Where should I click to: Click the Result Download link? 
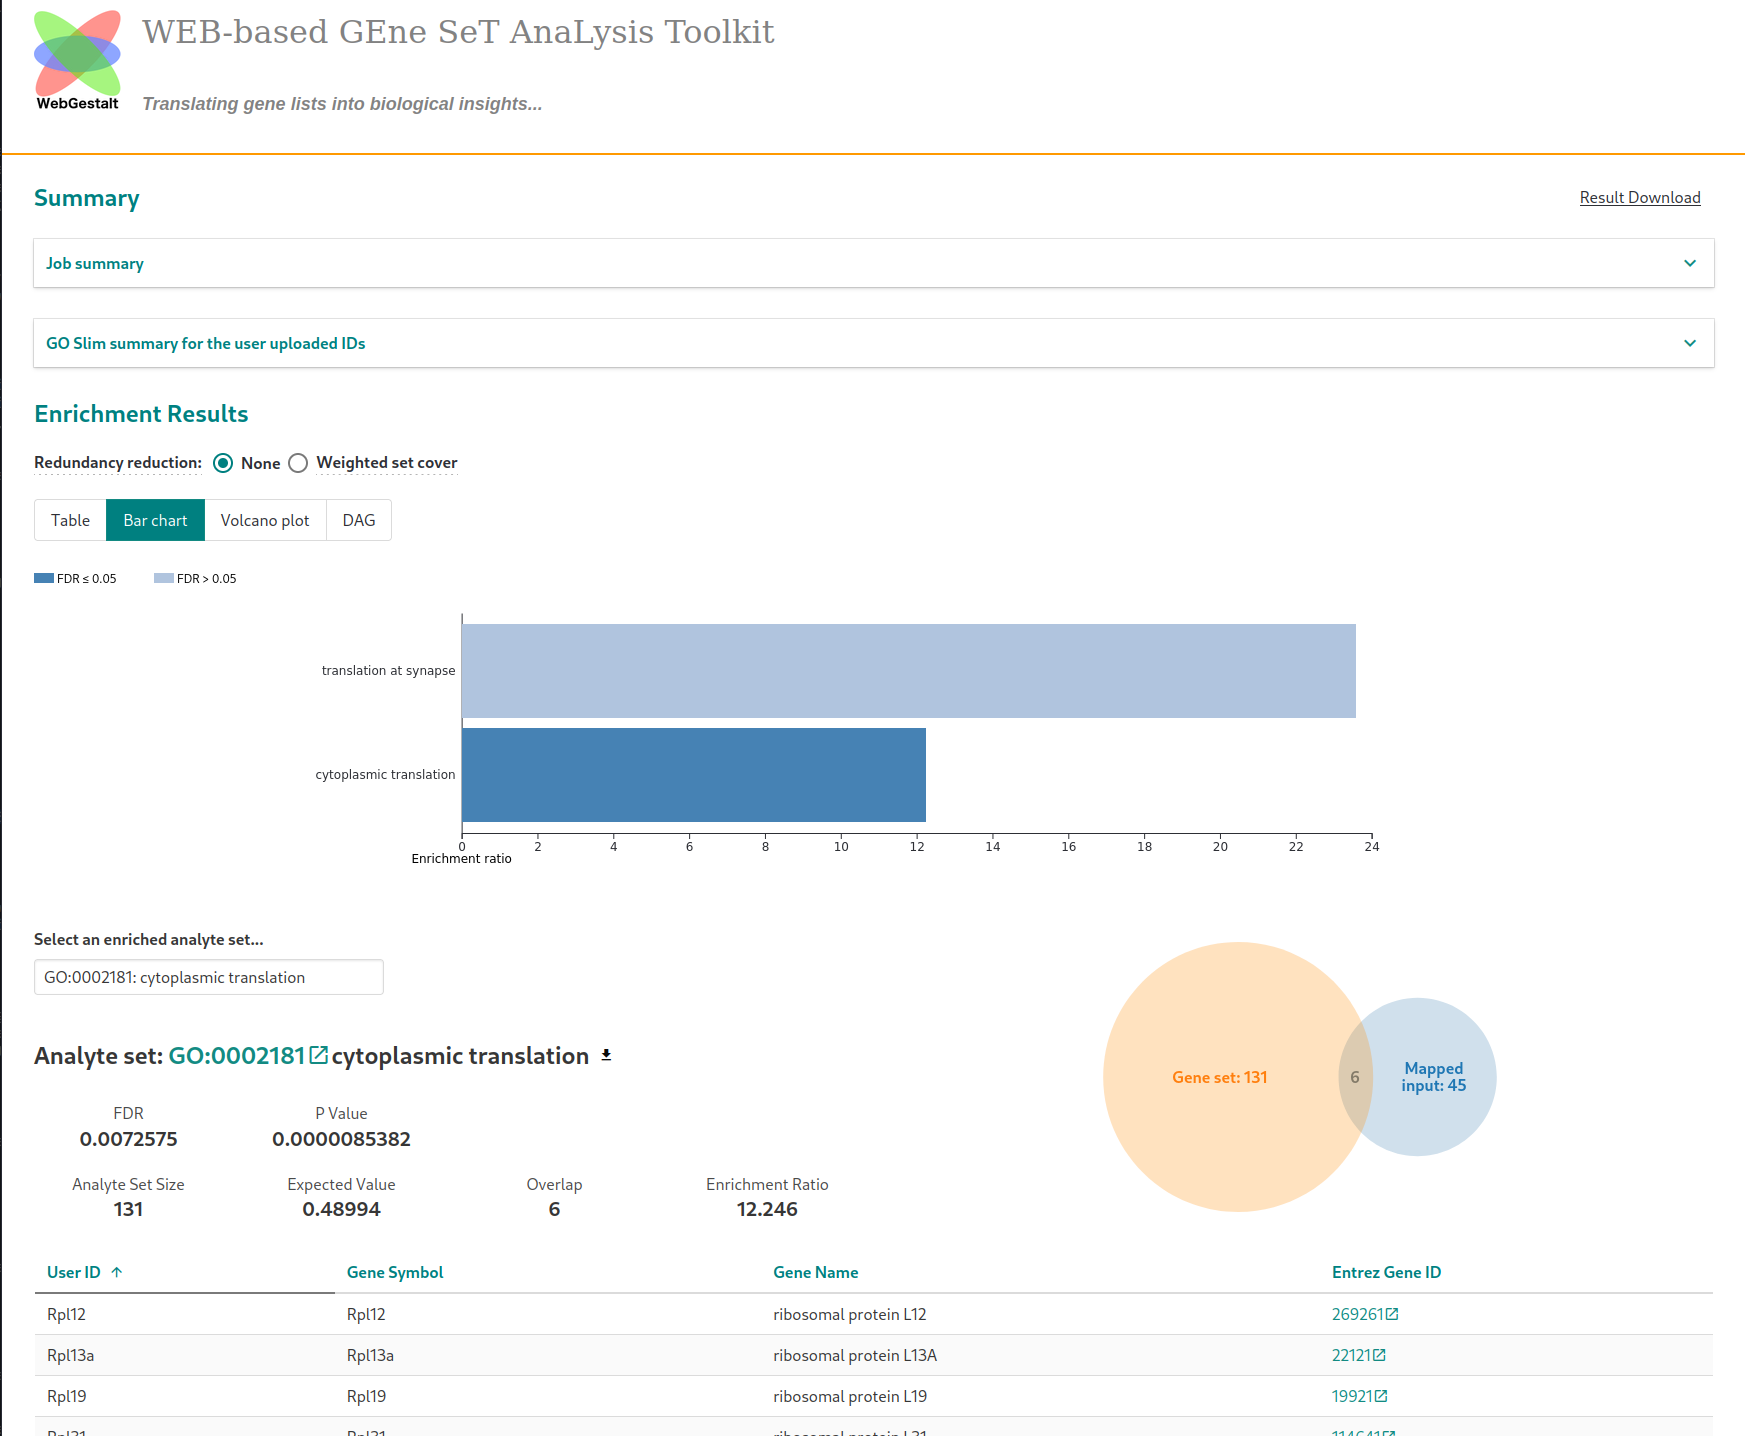pyautogui.click(x=1640, y=197)
